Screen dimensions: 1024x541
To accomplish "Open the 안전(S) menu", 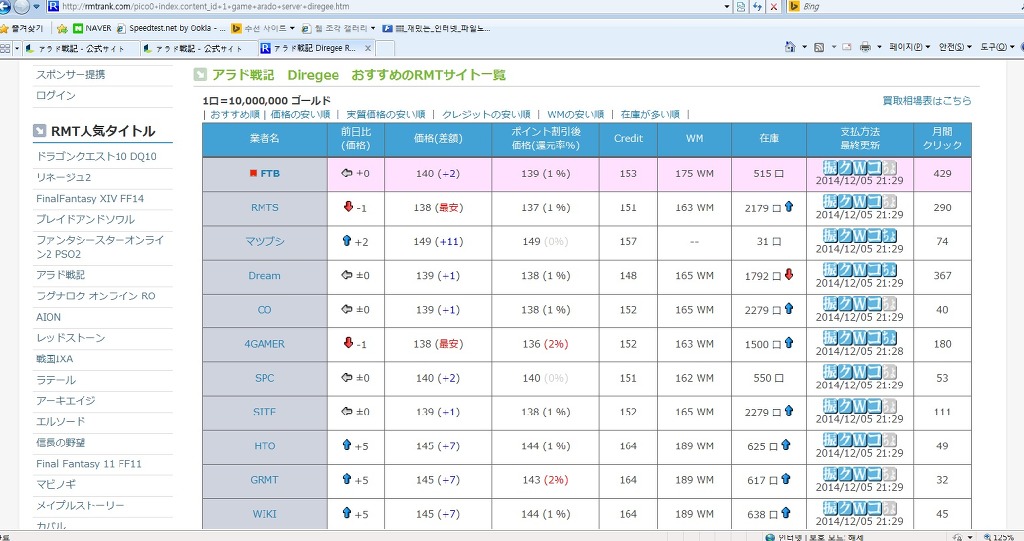I will click(x=955, y=47).
